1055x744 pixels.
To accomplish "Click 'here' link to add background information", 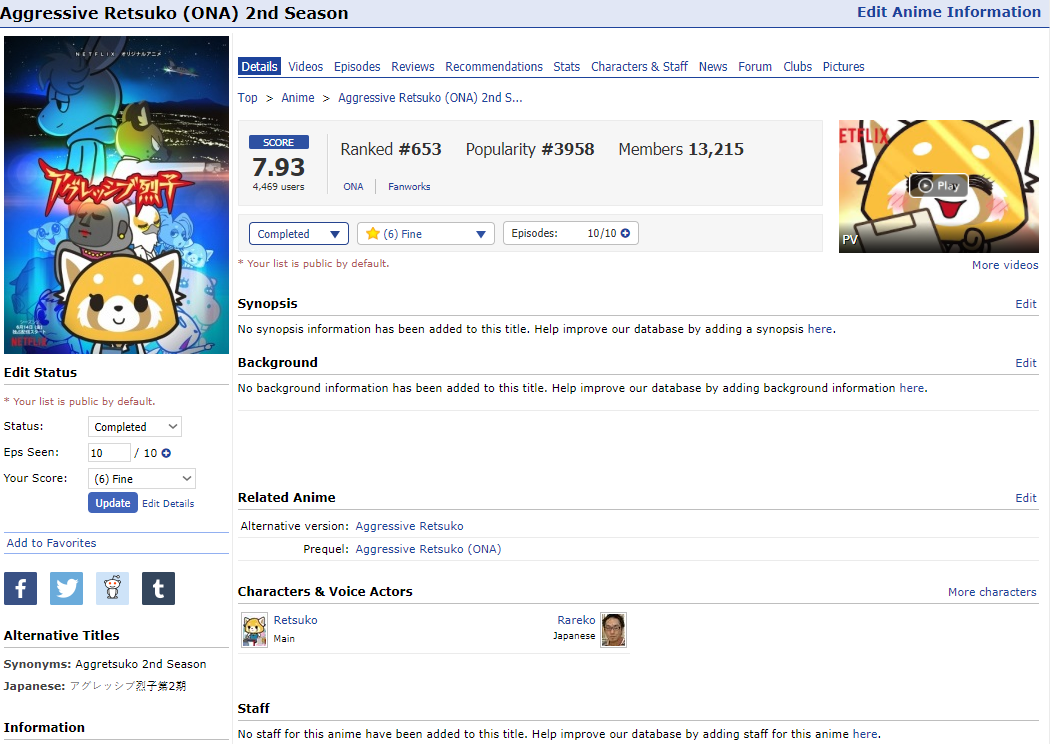I will tap(912, 388).
